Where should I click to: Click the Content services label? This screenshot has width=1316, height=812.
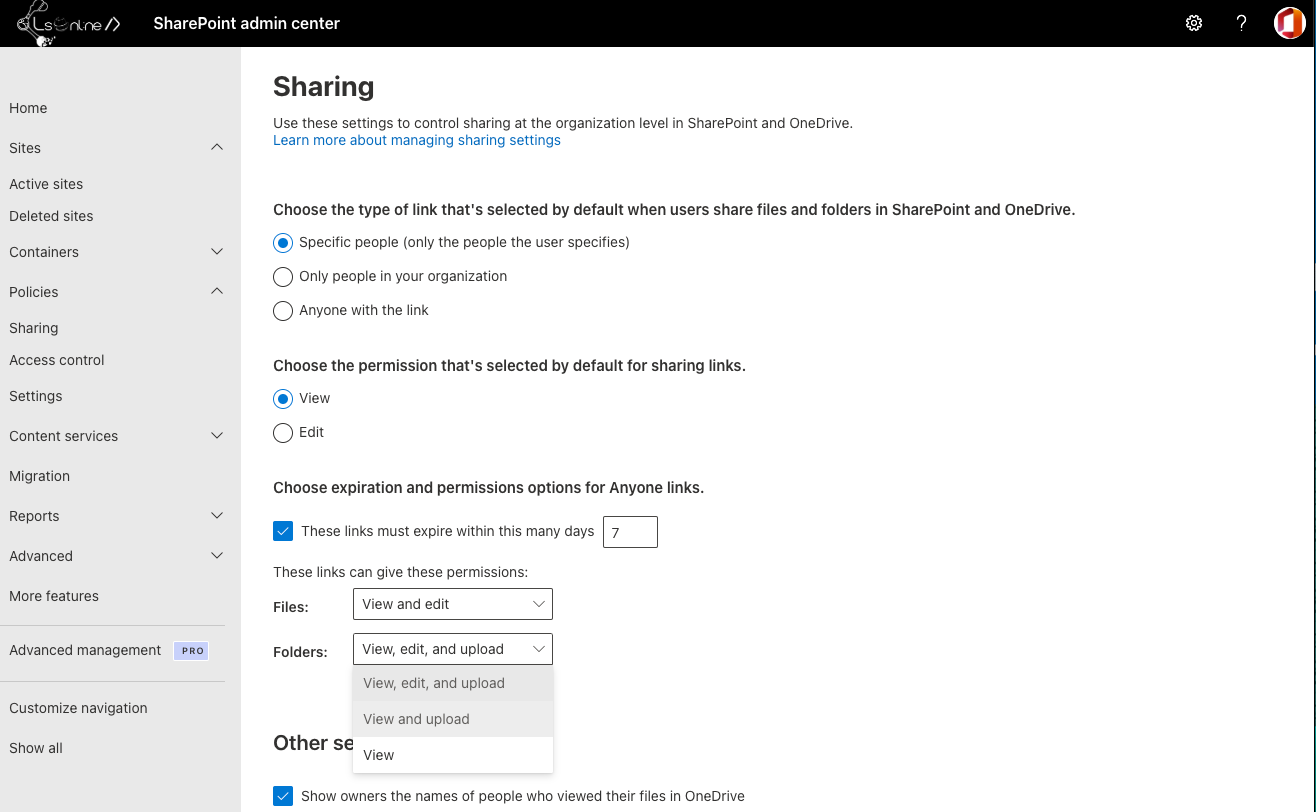tap(64, 436)
